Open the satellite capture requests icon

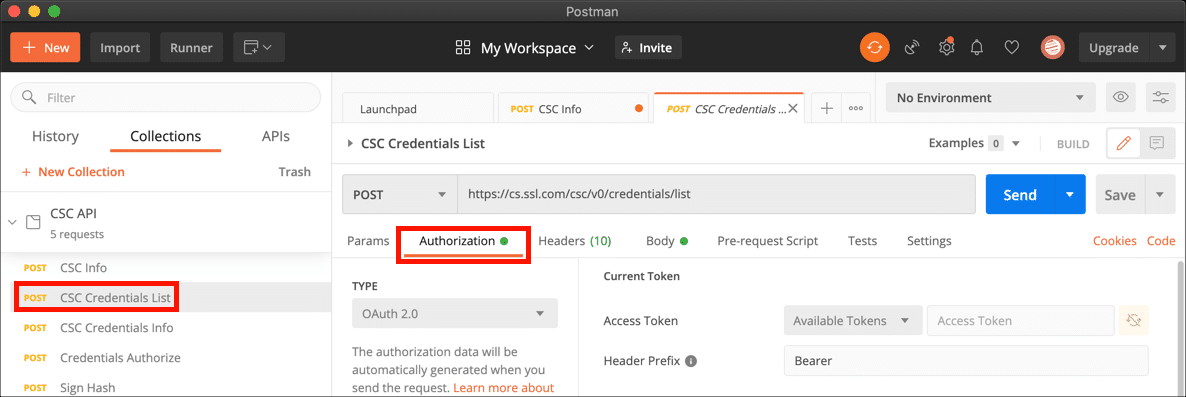913,48
